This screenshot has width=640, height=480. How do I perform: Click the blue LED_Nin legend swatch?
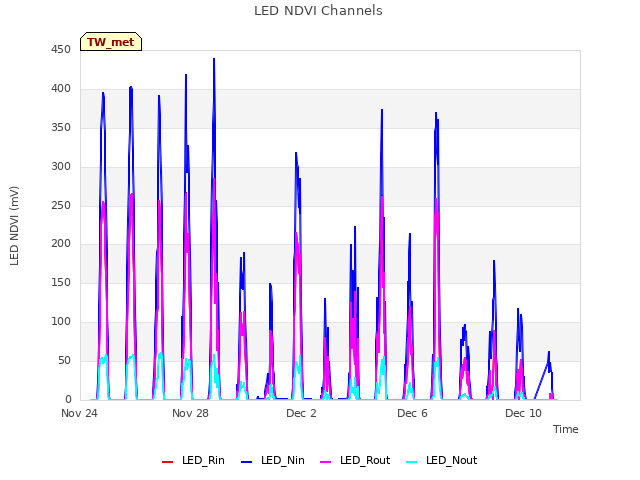(247, 462)
